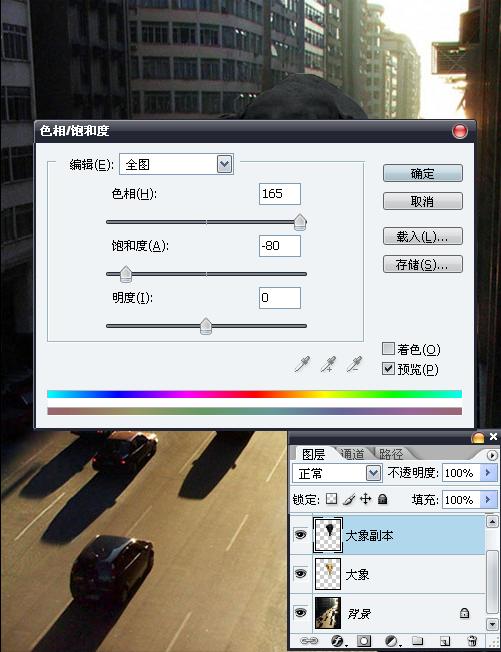This screenshot has height=652, width=501.
Task: Select the 大象副本 layer name
Action: point(369,536)
